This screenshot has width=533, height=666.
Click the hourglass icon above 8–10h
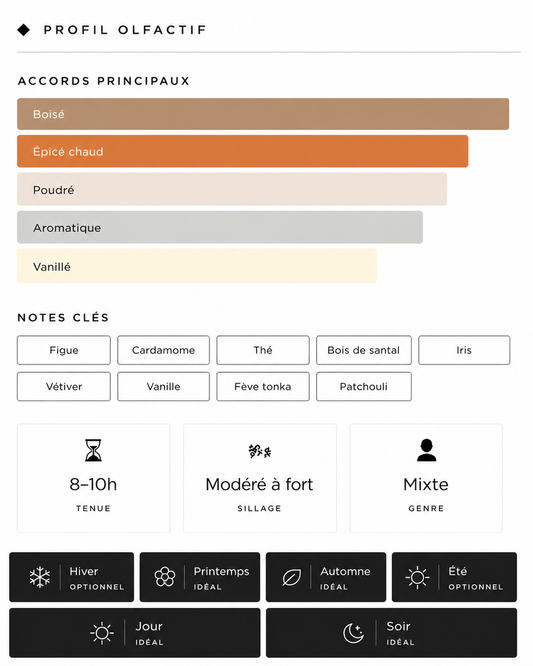93,450
